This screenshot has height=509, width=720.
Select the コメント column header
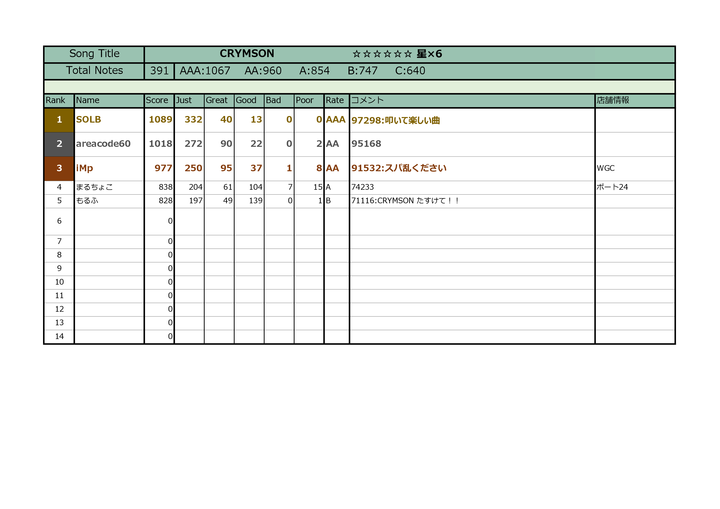[x=472, y=100]
